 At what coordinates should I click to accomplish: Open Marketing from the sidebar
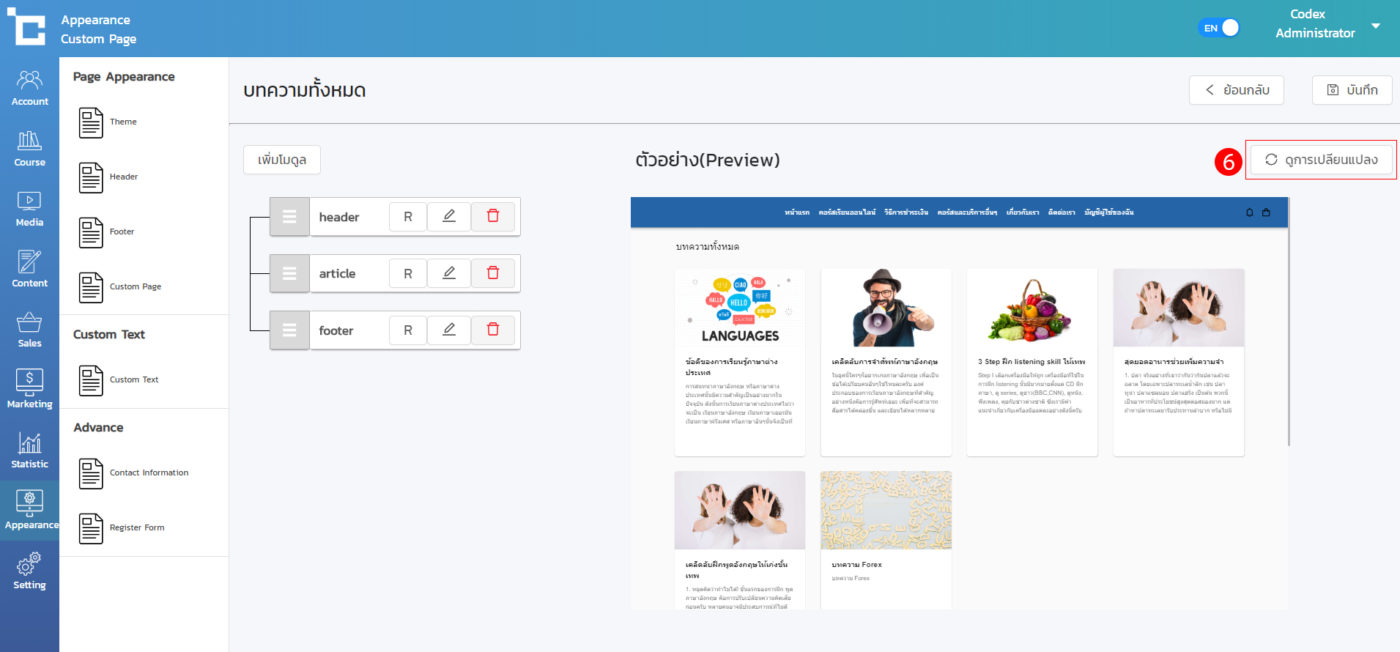(x=29, y=389)
